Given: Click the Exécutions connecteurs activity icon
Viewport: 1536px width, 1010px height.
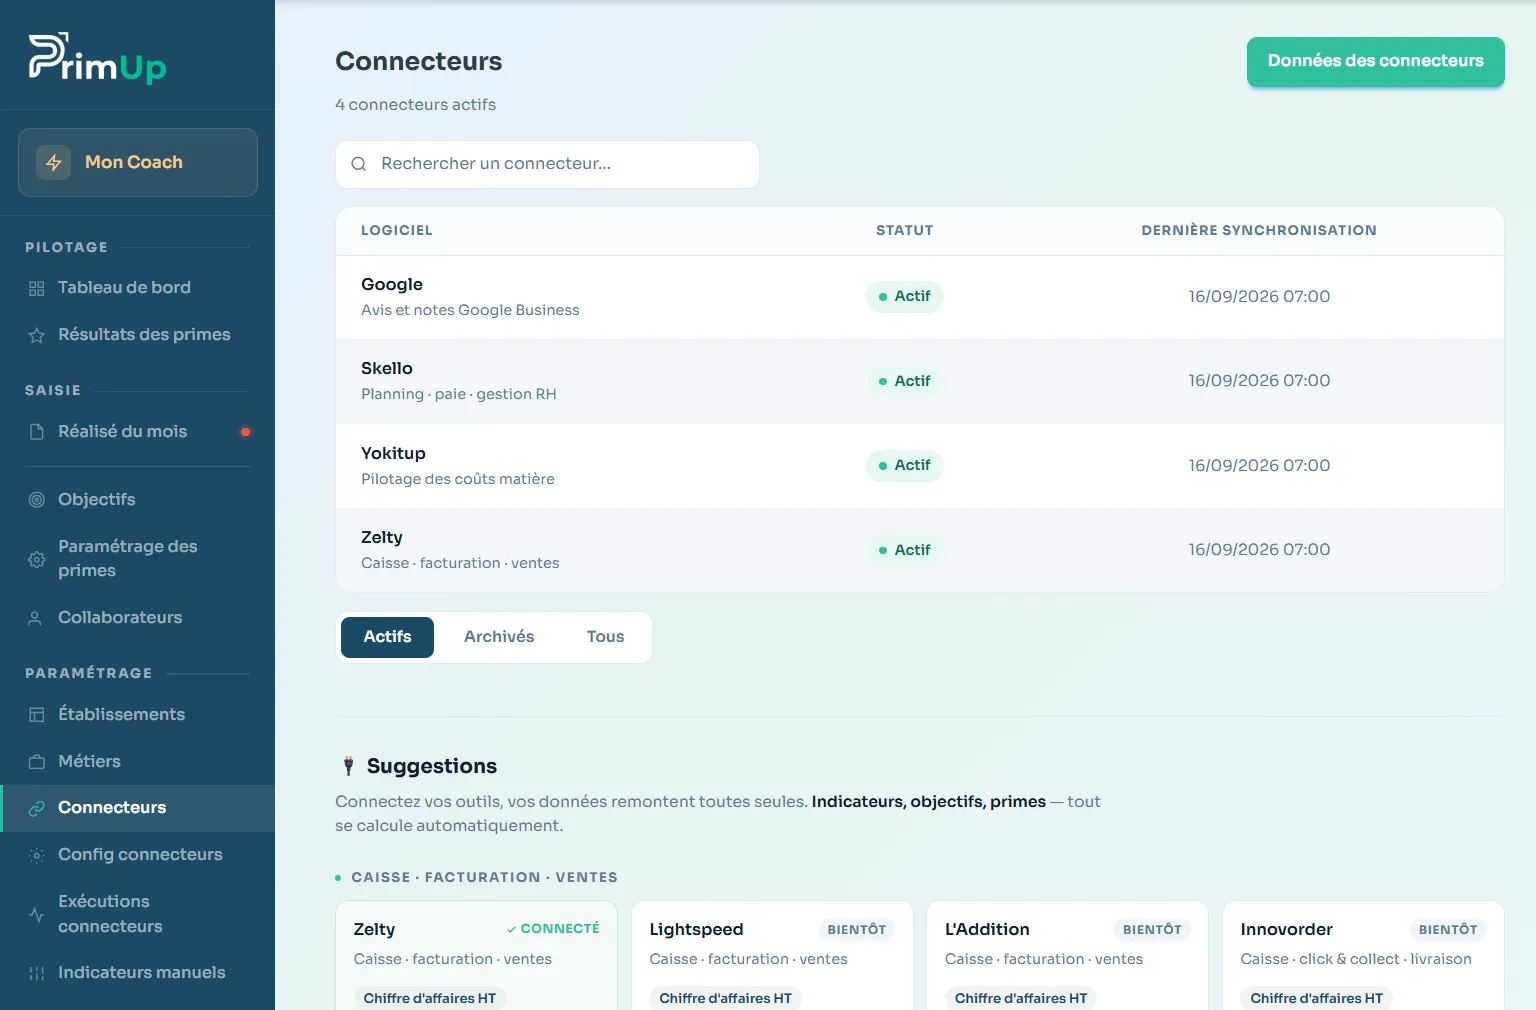Looking at the screenshot, I should (37, 914).
